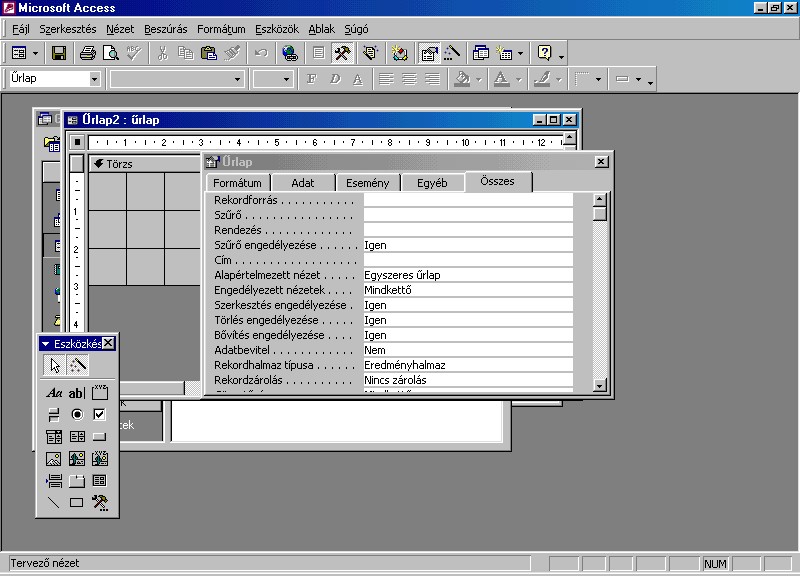Click the Save icon in the toolbar
The image size is (800, 576).
pyautogui.click(x=59, y=53)
